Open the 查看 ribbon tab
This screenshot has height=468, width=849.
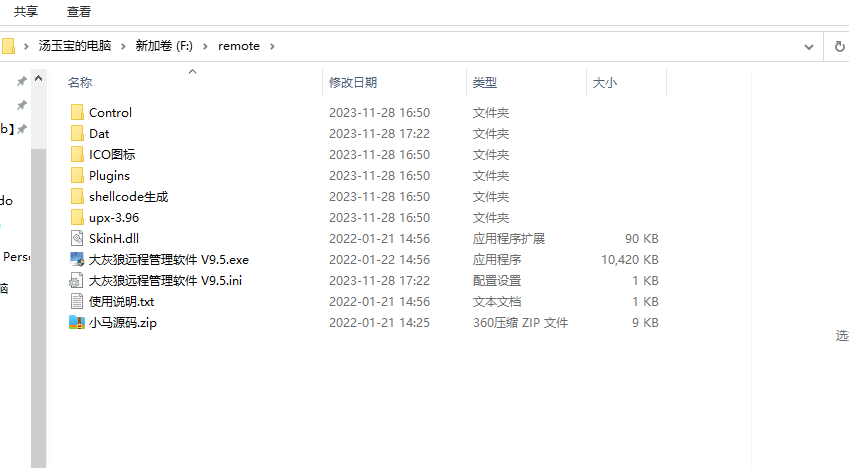tap(79, 11)
